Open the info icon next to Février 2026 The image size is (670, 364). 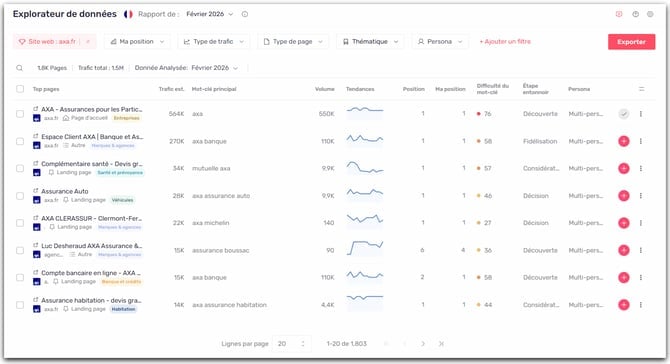pyautogui.click(x=245, y=14)
